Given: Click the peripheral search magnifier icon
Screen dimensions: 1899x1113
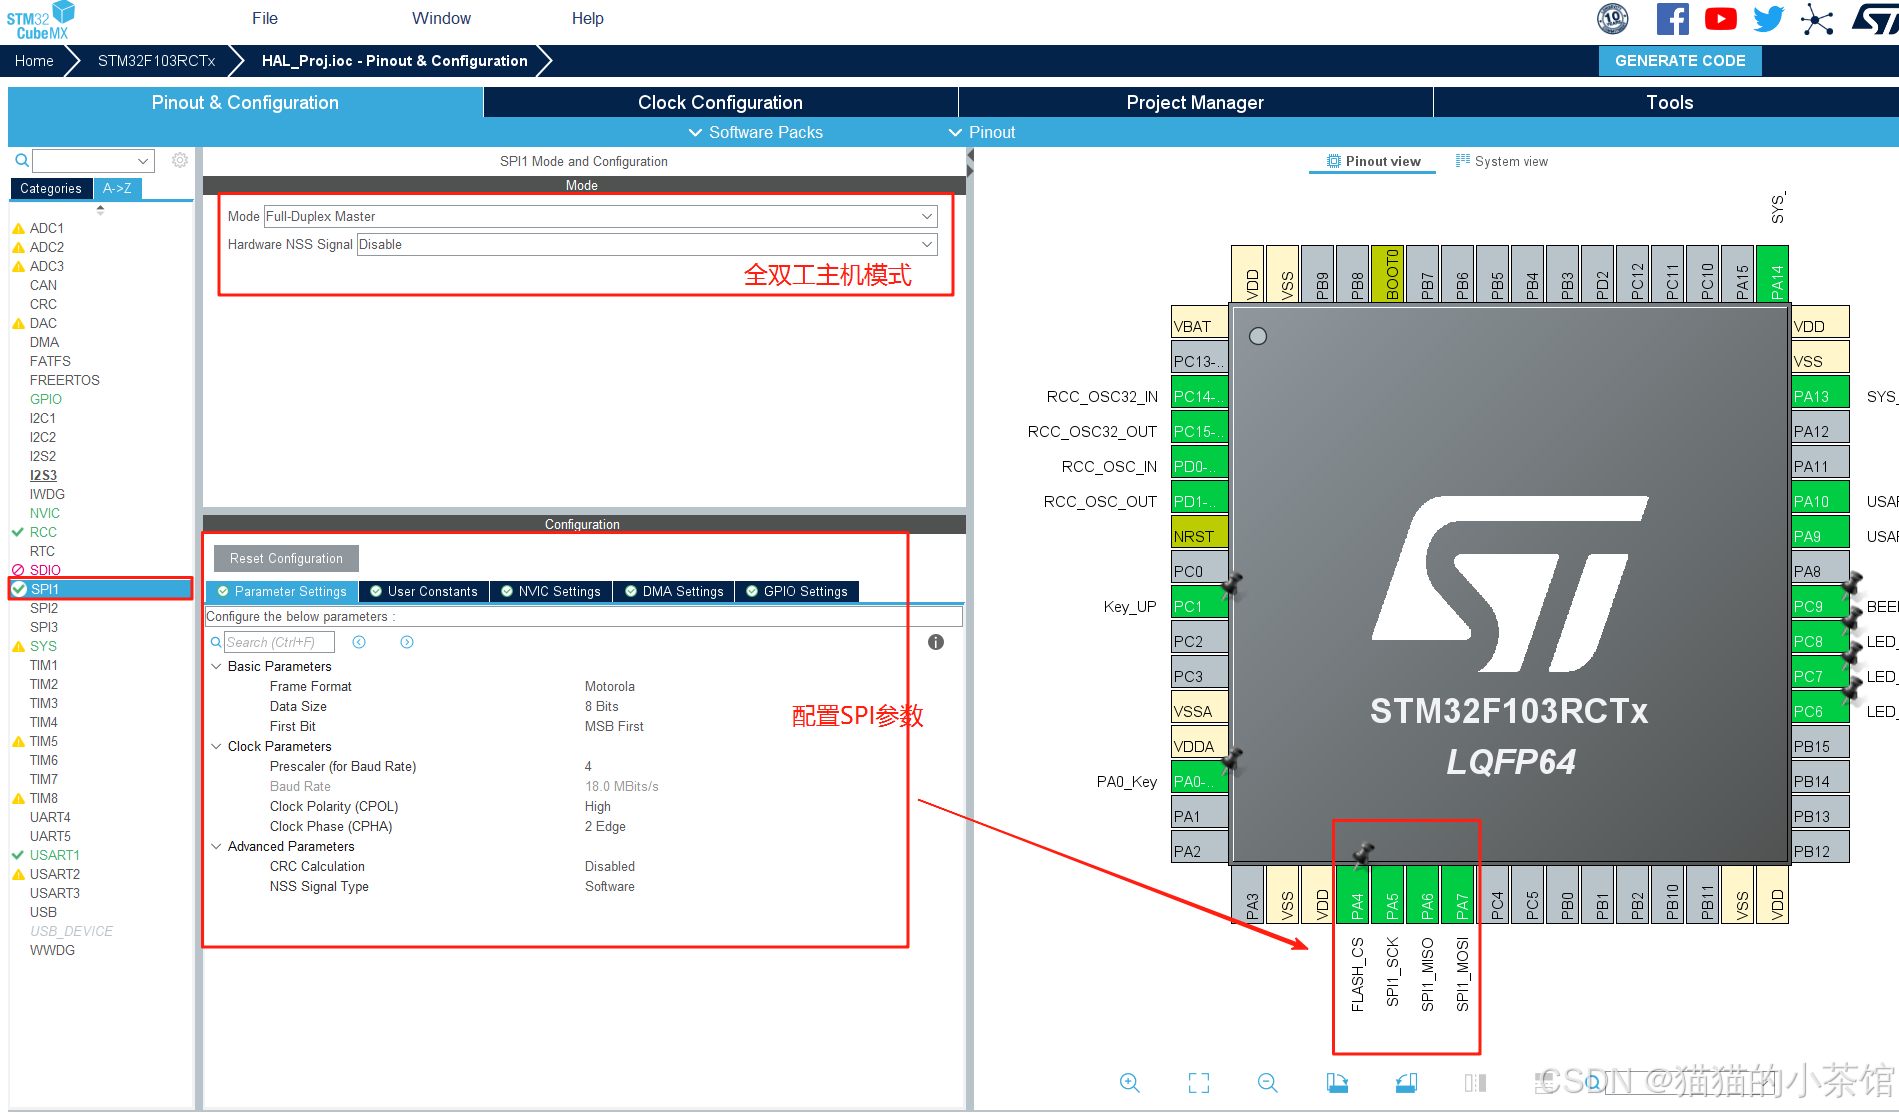Looking at the screenshot, I should (x=21, y=160).
